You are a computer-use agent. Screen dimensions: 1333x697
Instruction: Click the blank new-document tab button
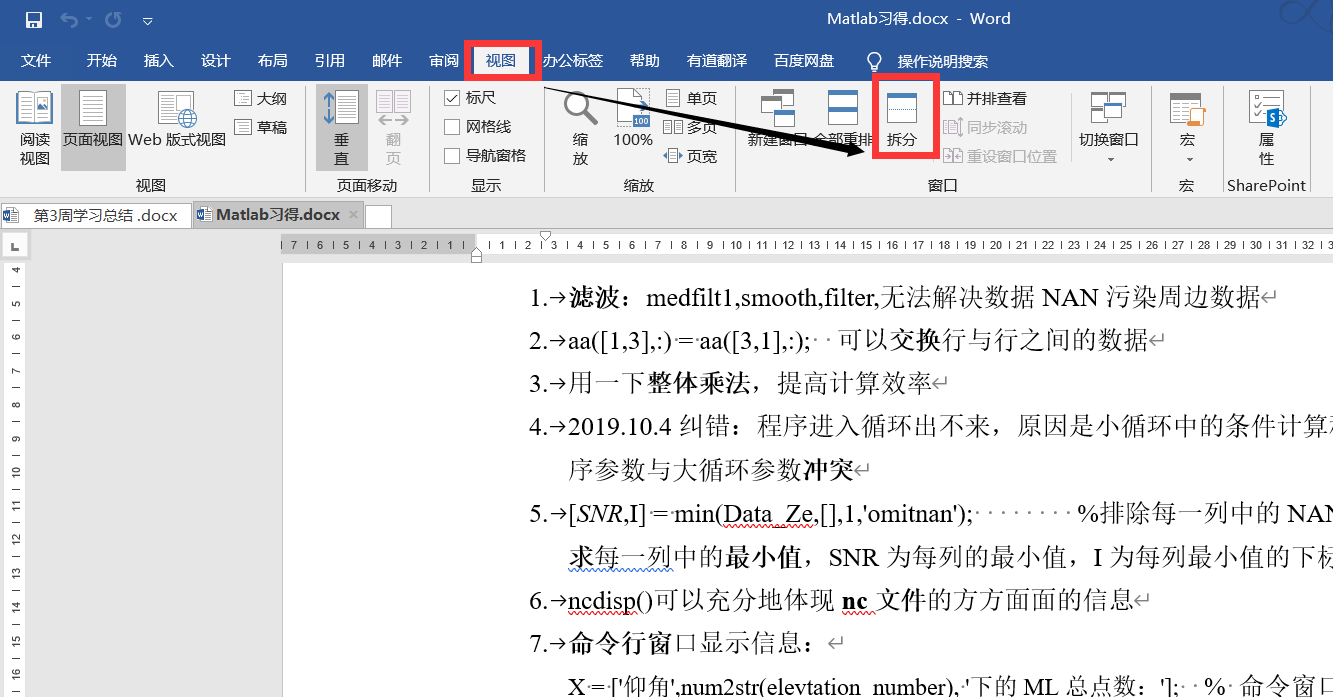click(378, 216)
